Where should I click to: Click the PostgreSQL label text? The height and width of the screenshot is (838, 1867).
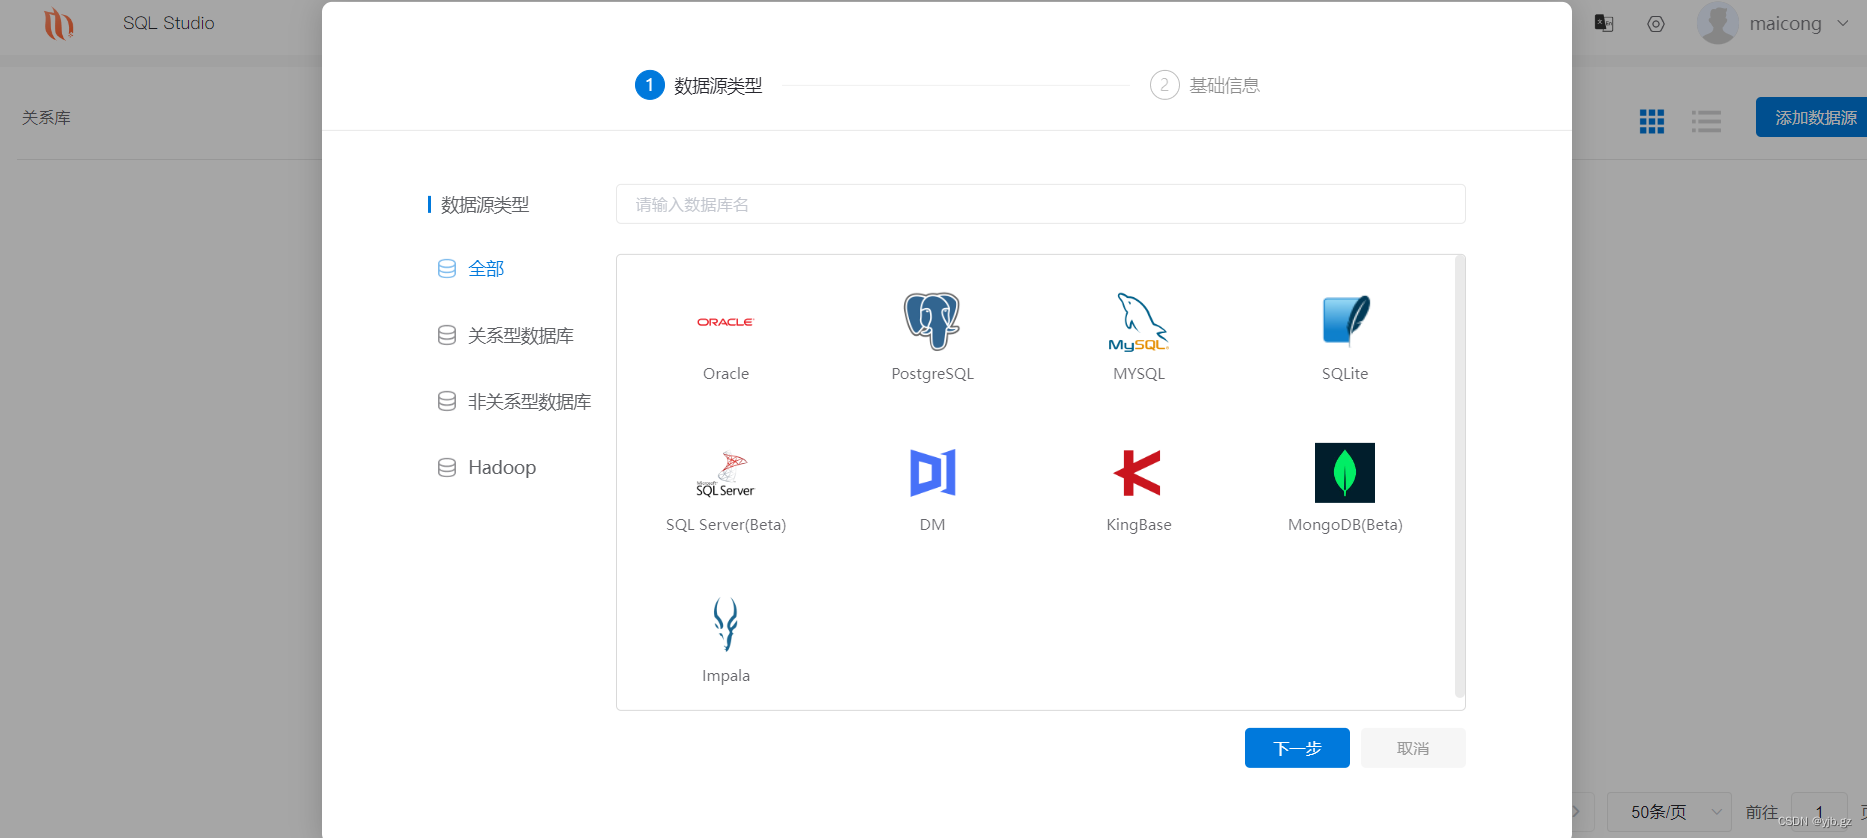[932, 374]
